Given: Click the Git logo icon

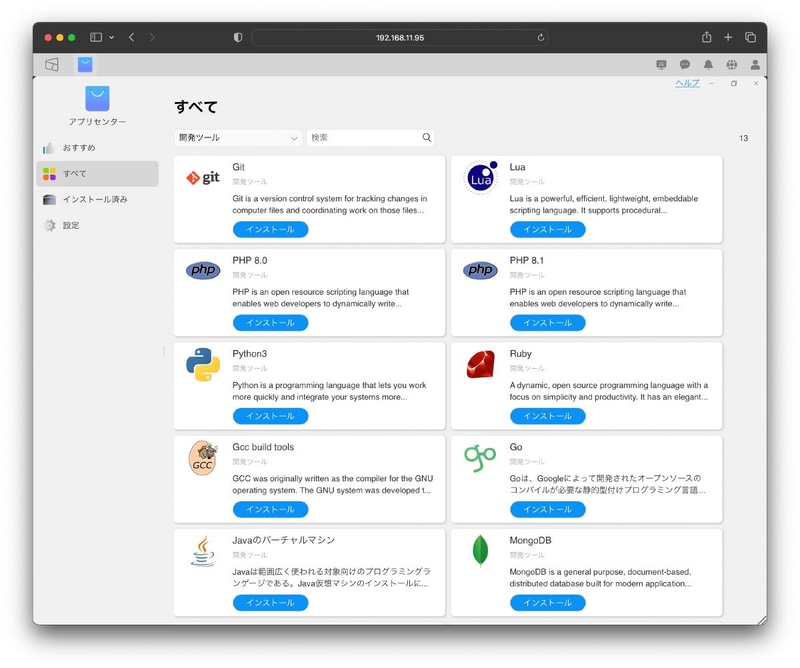Looking at the screenshot, I should [203, 178].
